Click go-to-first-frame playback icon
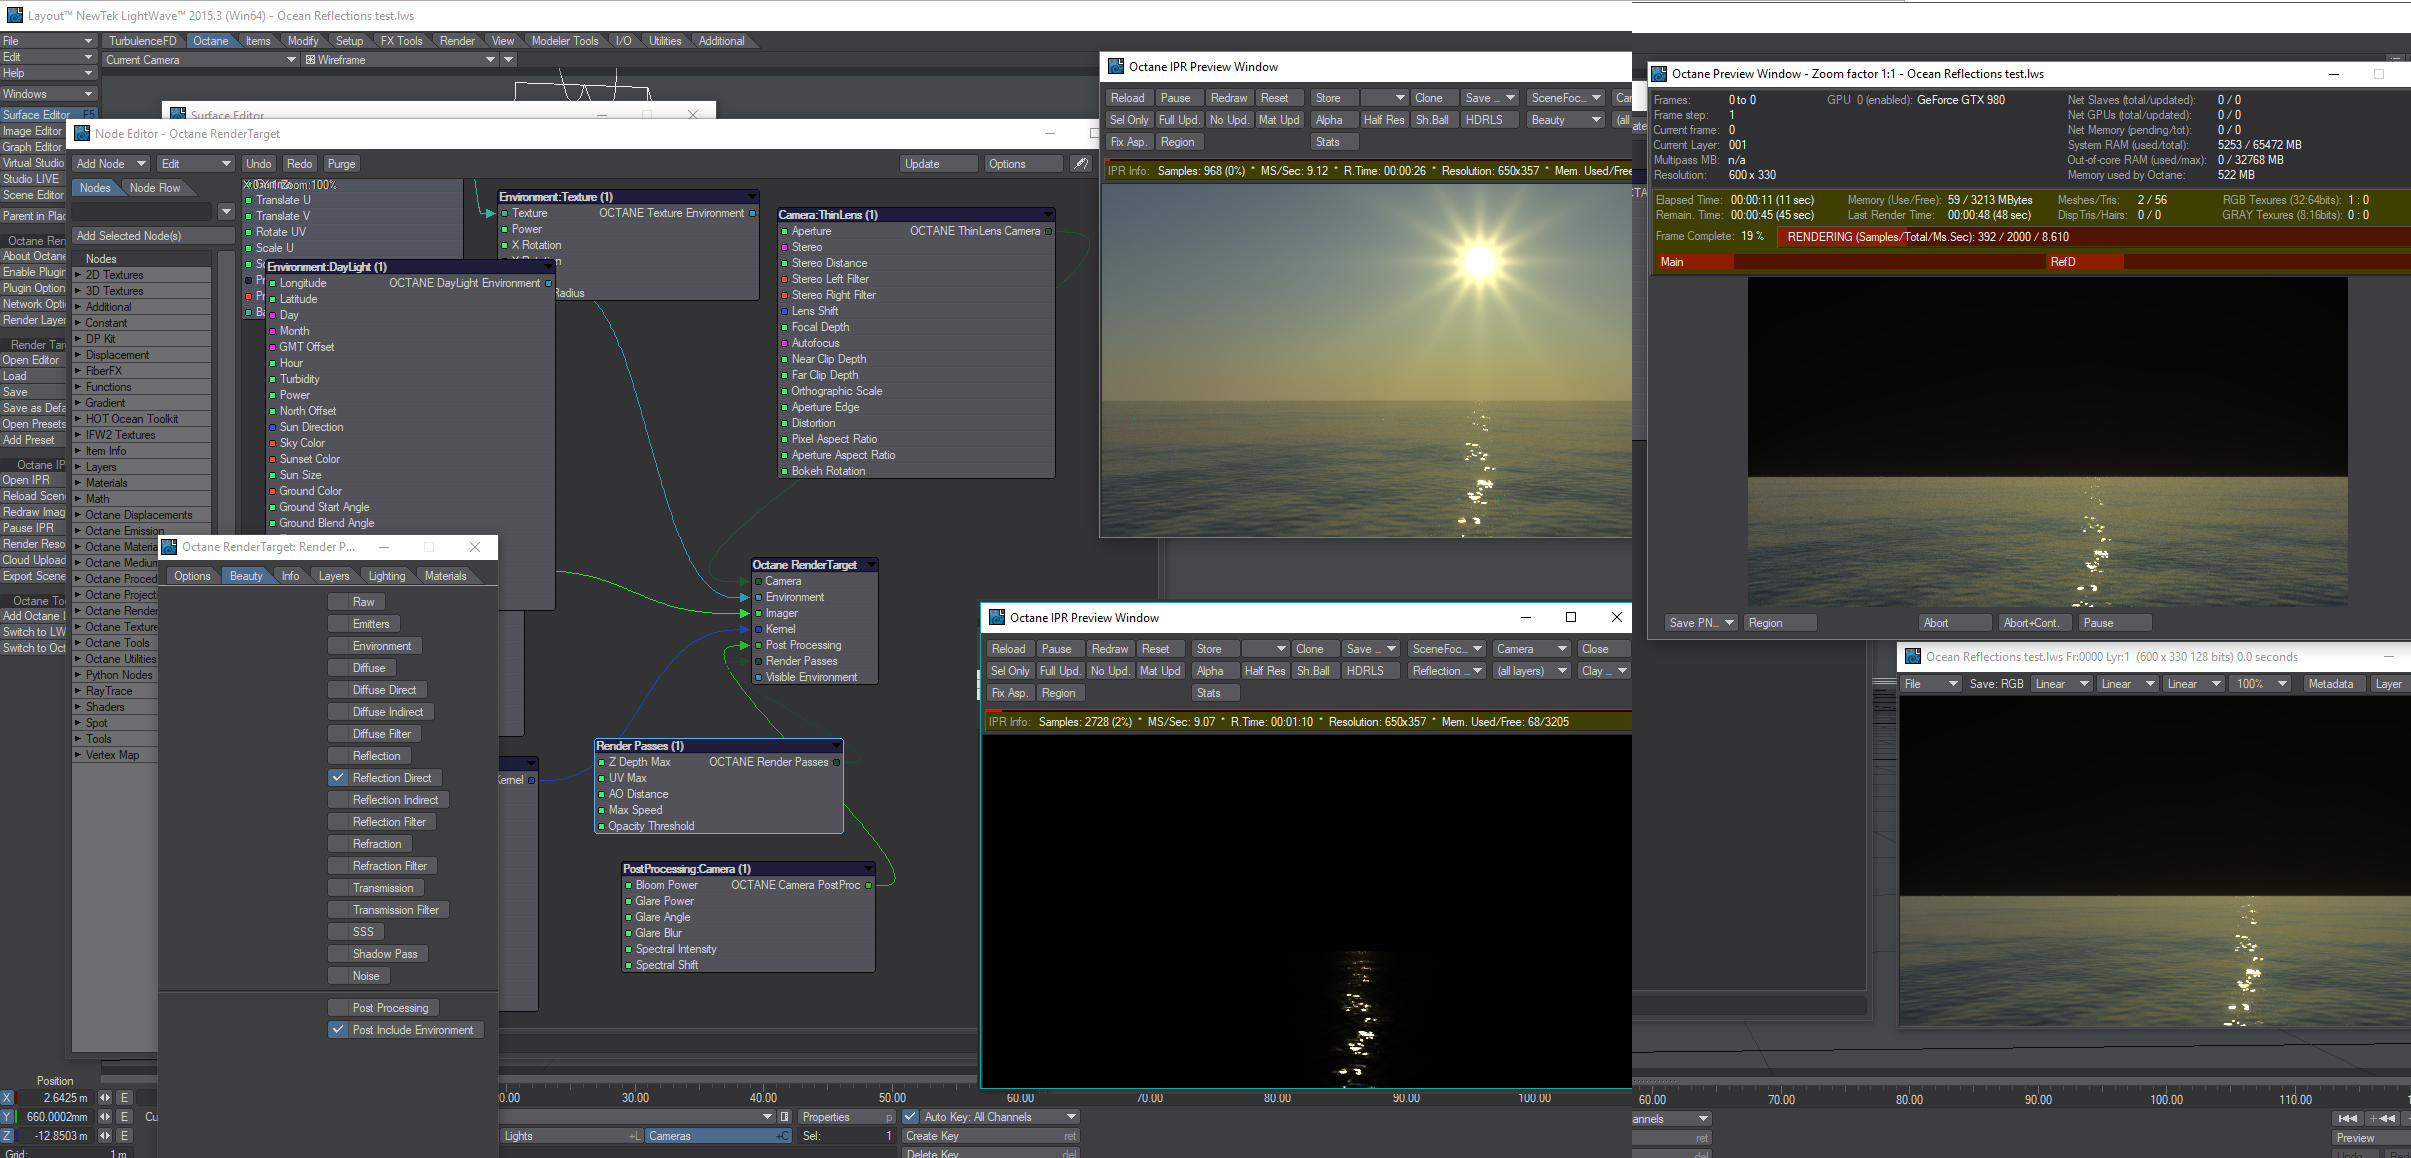Screen dimensions: 2411x1158 click(2347, 1118)
